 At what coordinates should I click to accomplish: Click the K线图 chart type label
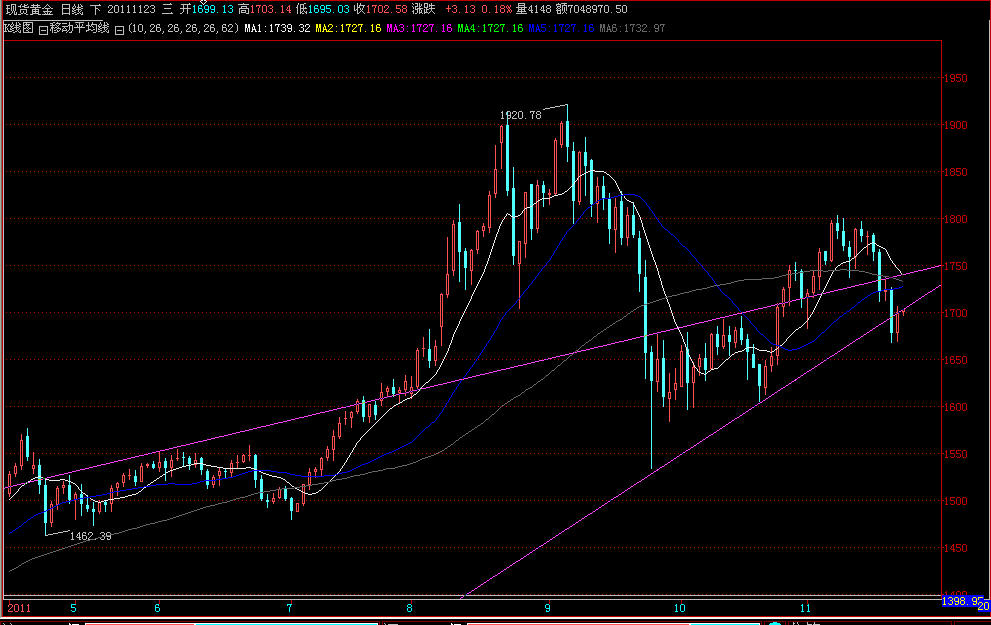click(x=18, y=28)
